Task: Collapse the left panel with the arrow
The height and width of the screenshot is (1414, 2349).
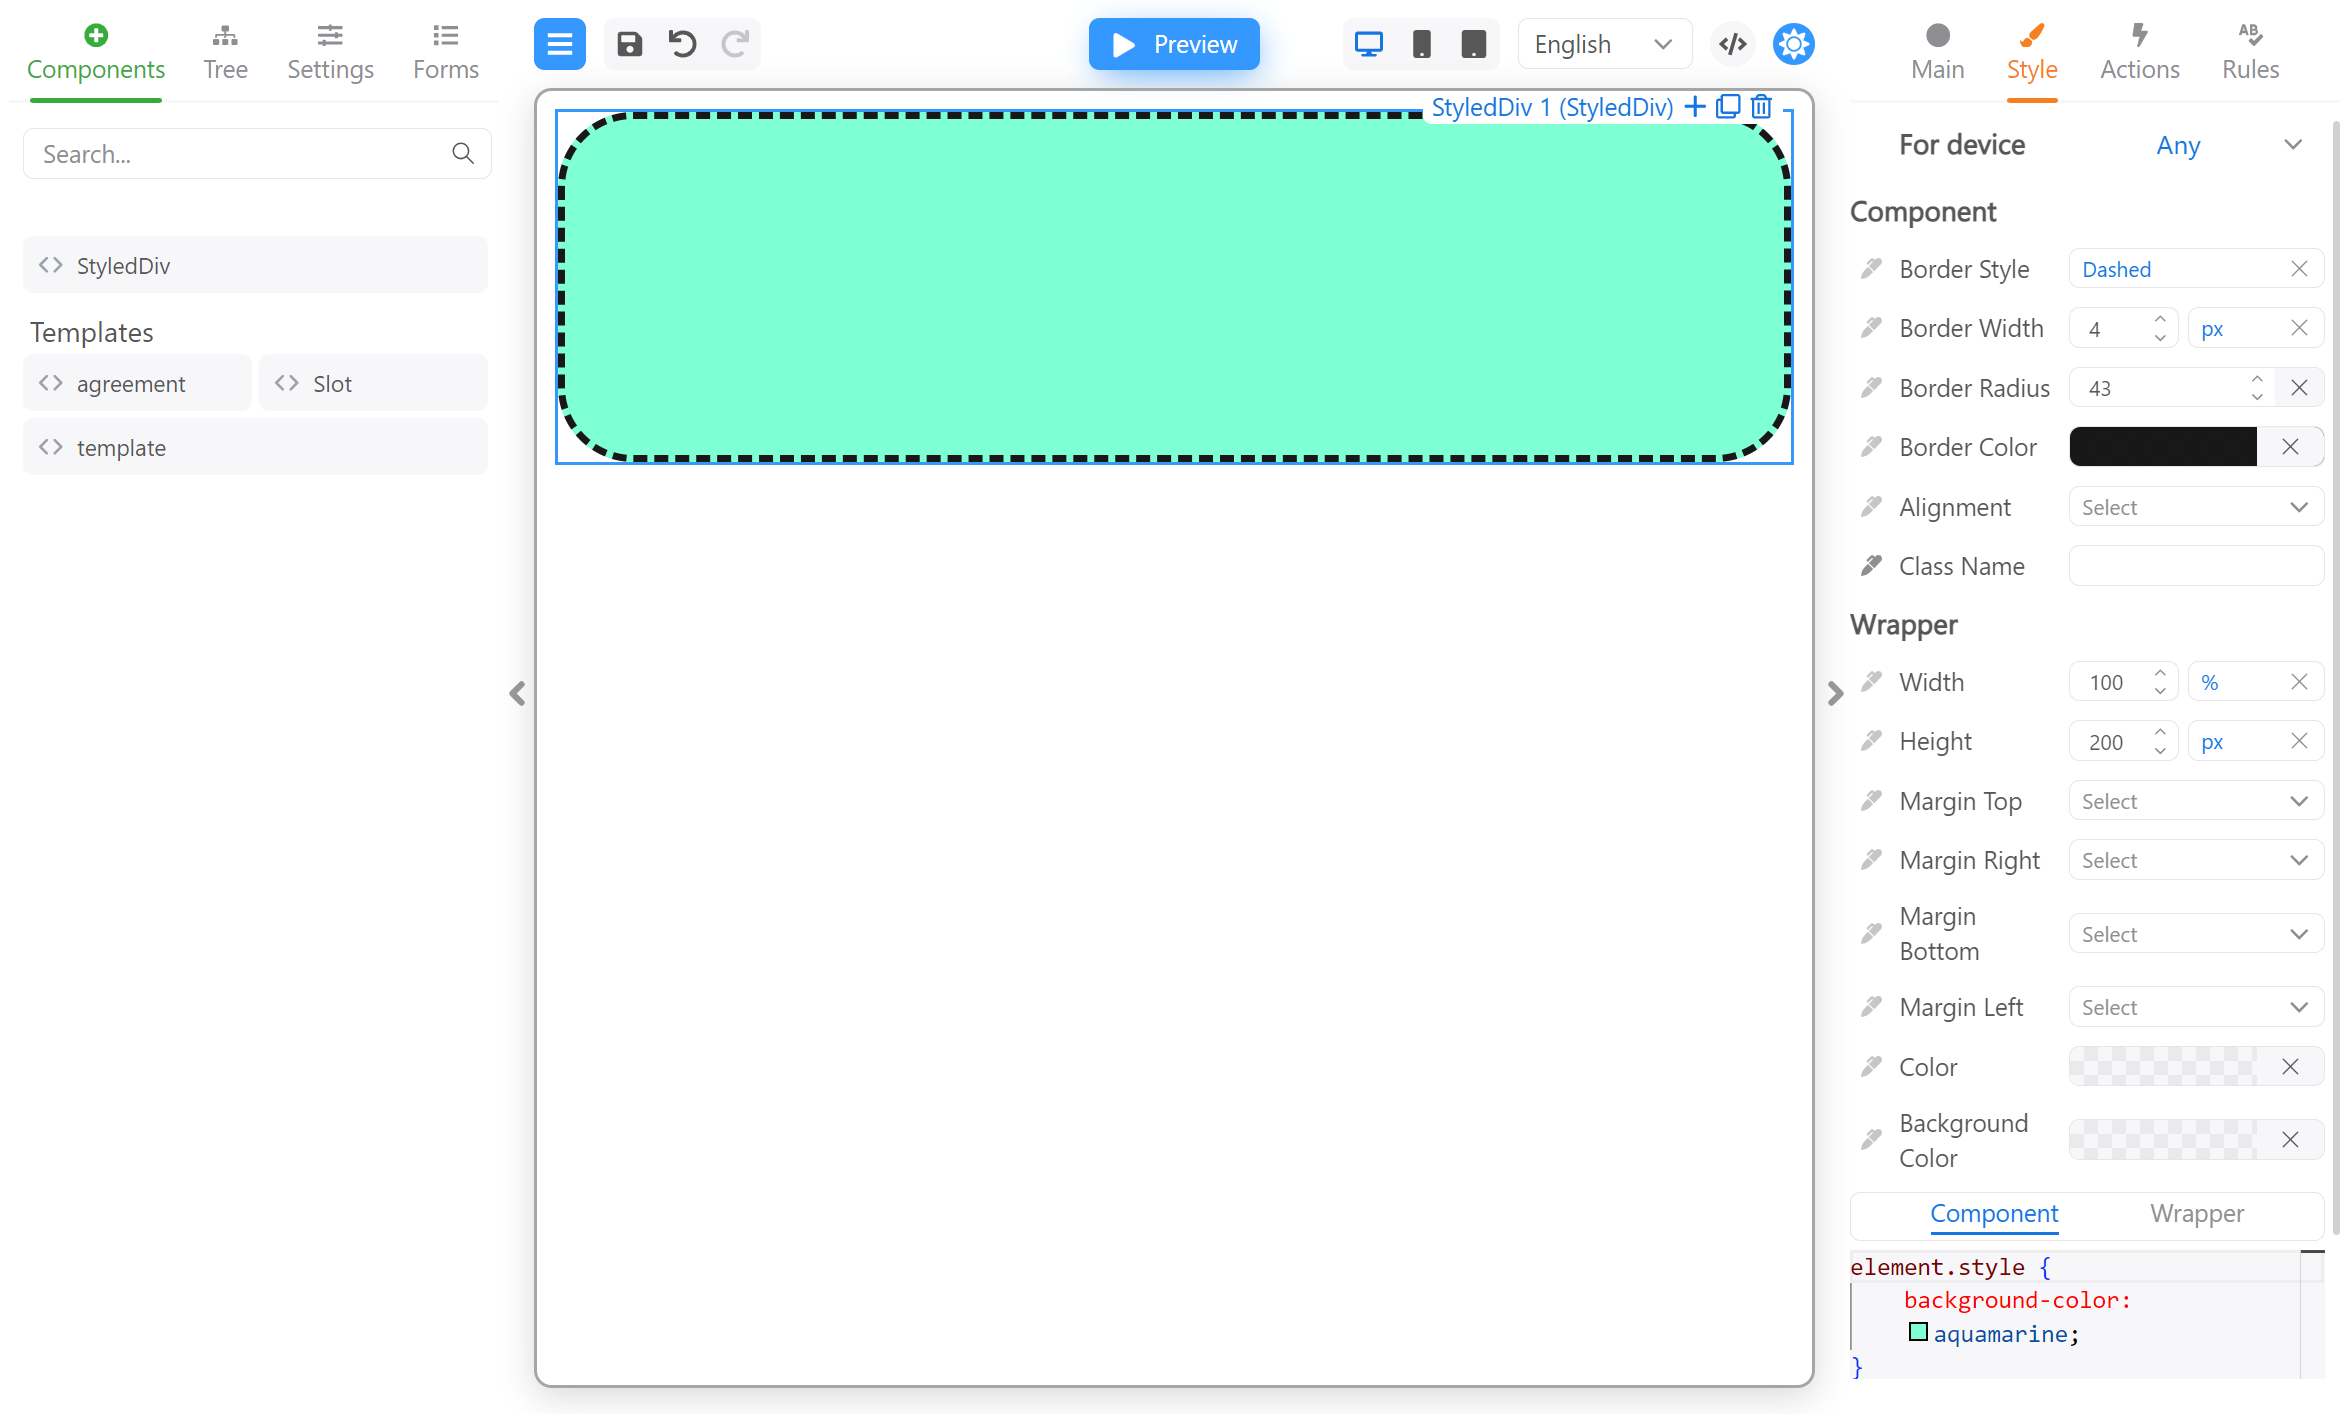Action: (x=517, y=693)
